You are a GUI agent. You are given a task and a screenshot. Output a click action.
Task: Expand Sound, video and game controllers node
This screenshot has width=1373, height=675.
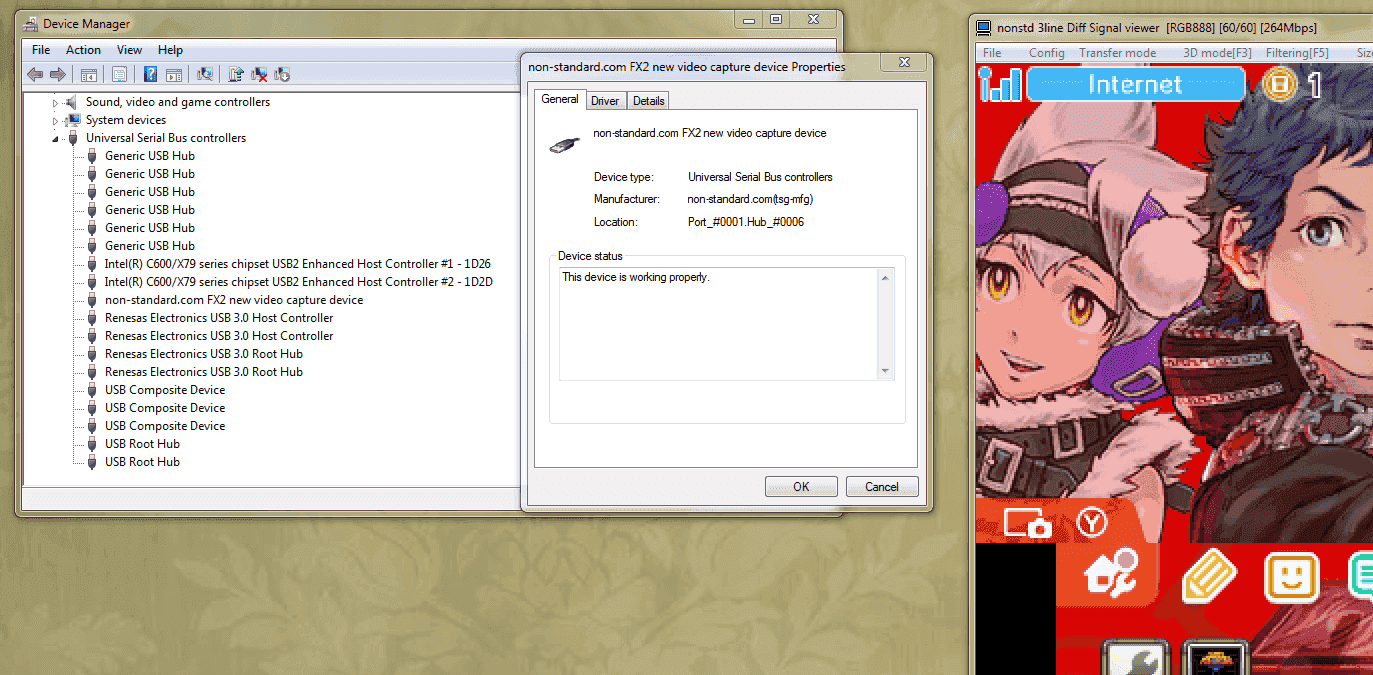(56, 102)
